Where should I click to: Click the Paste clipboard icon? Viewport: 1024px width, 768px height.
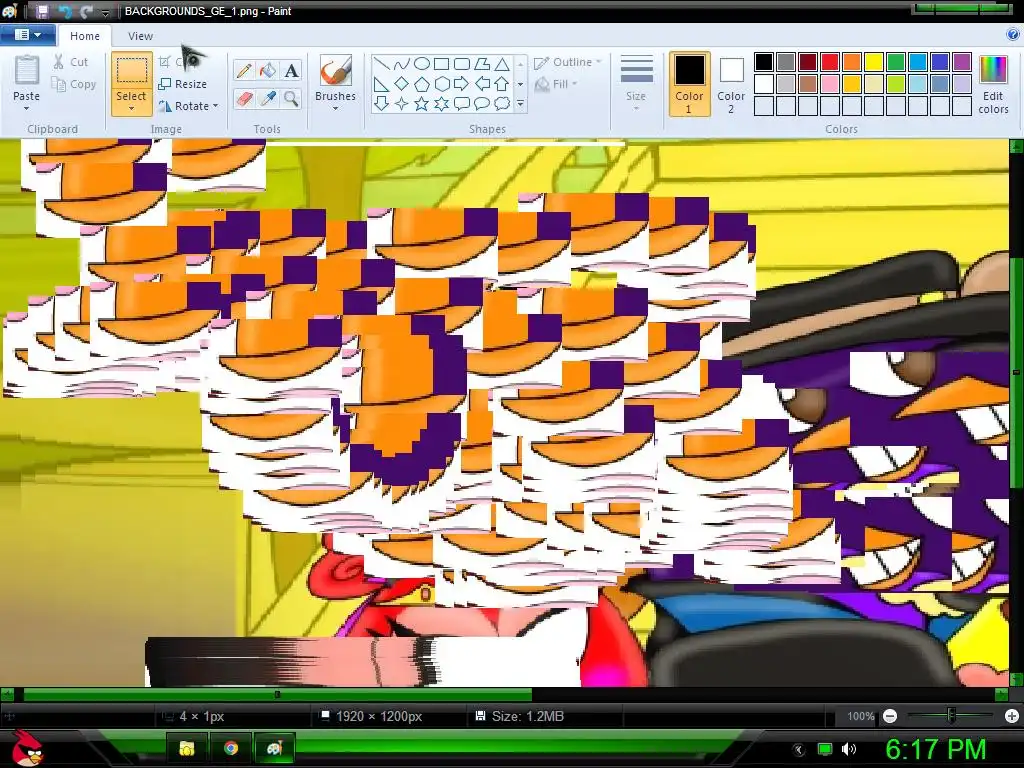pyautogui.click(x=27, y=71)
